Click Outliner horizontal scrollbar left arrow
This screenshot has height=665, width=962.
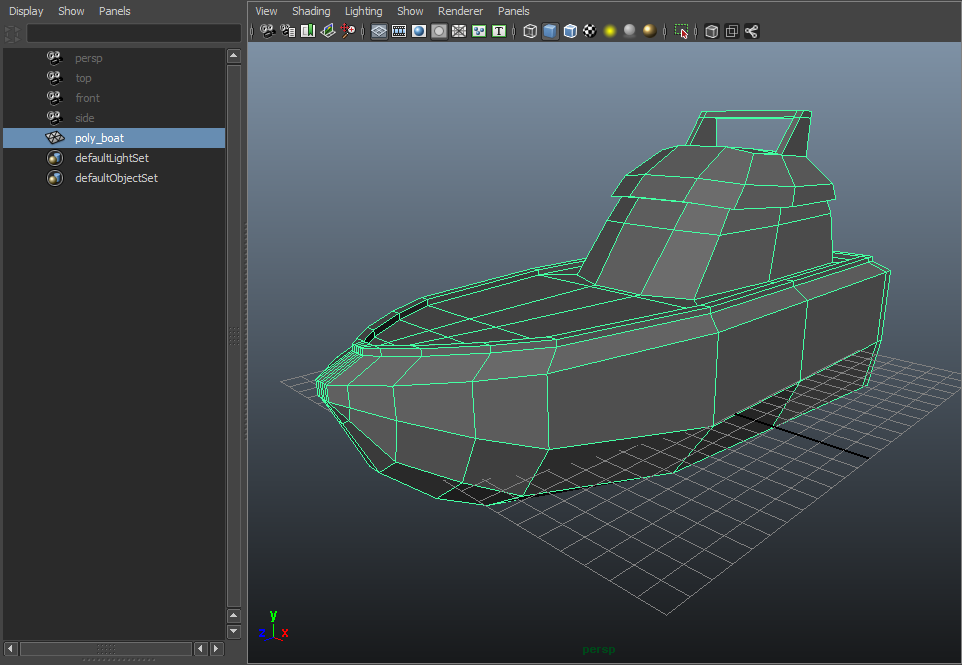point(10,648)
